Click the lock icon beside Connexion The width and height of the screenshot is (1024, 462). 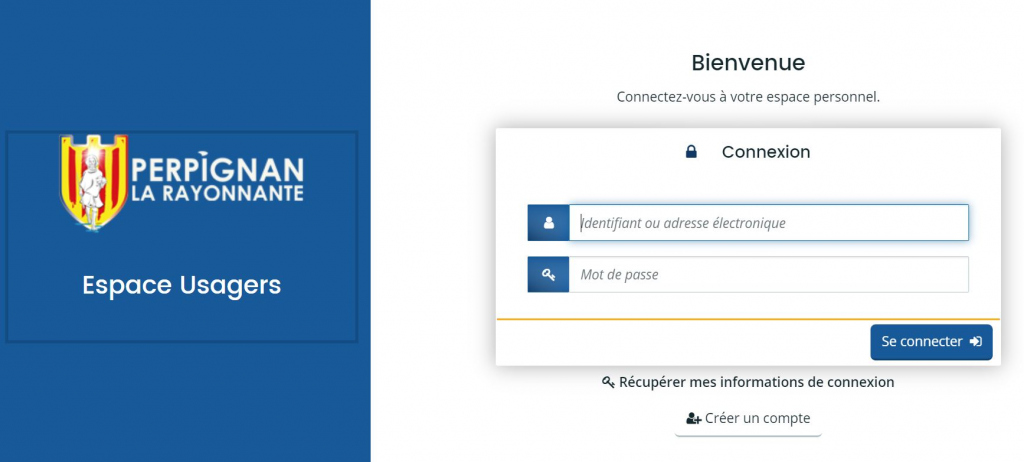[x=690, y=152]
